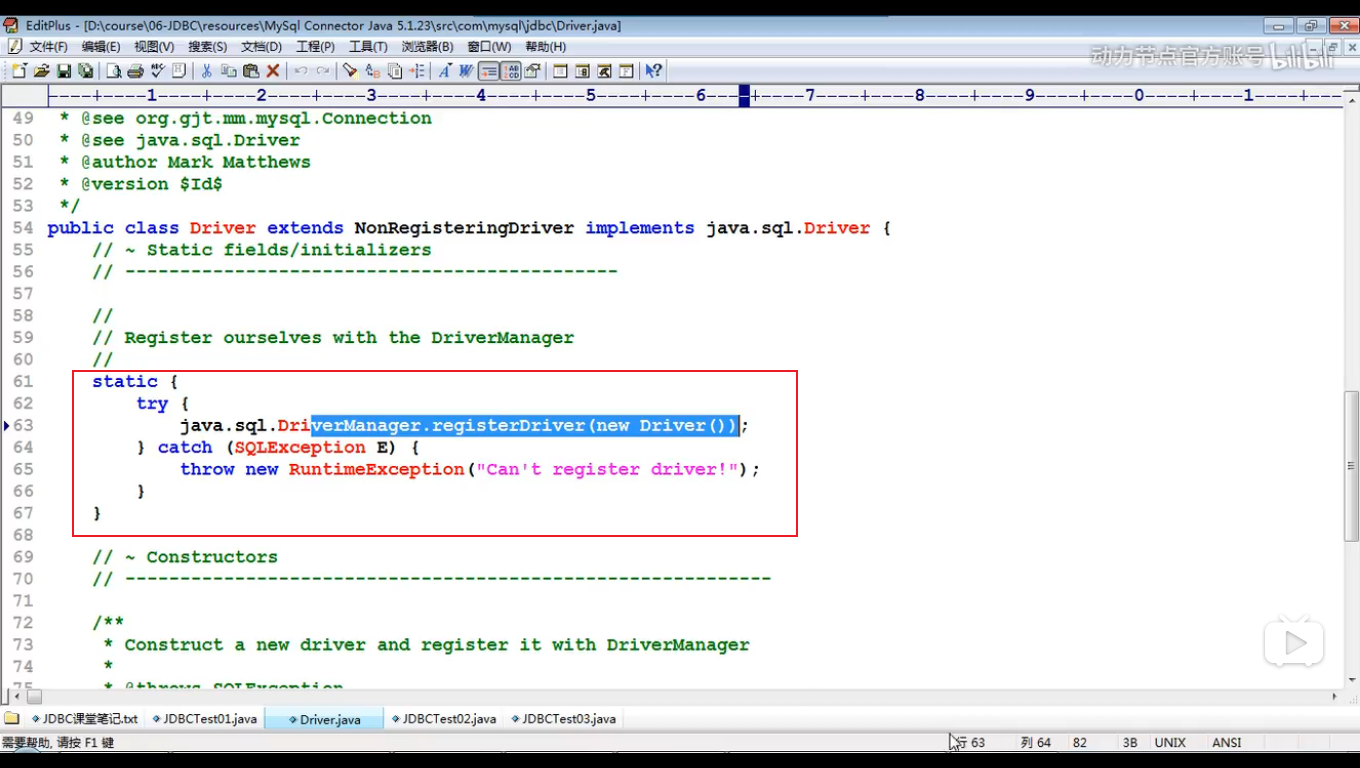1360x768 pixels.
Task: Click the vertical scrollbar thumb
Action: tap(1351, 466)
